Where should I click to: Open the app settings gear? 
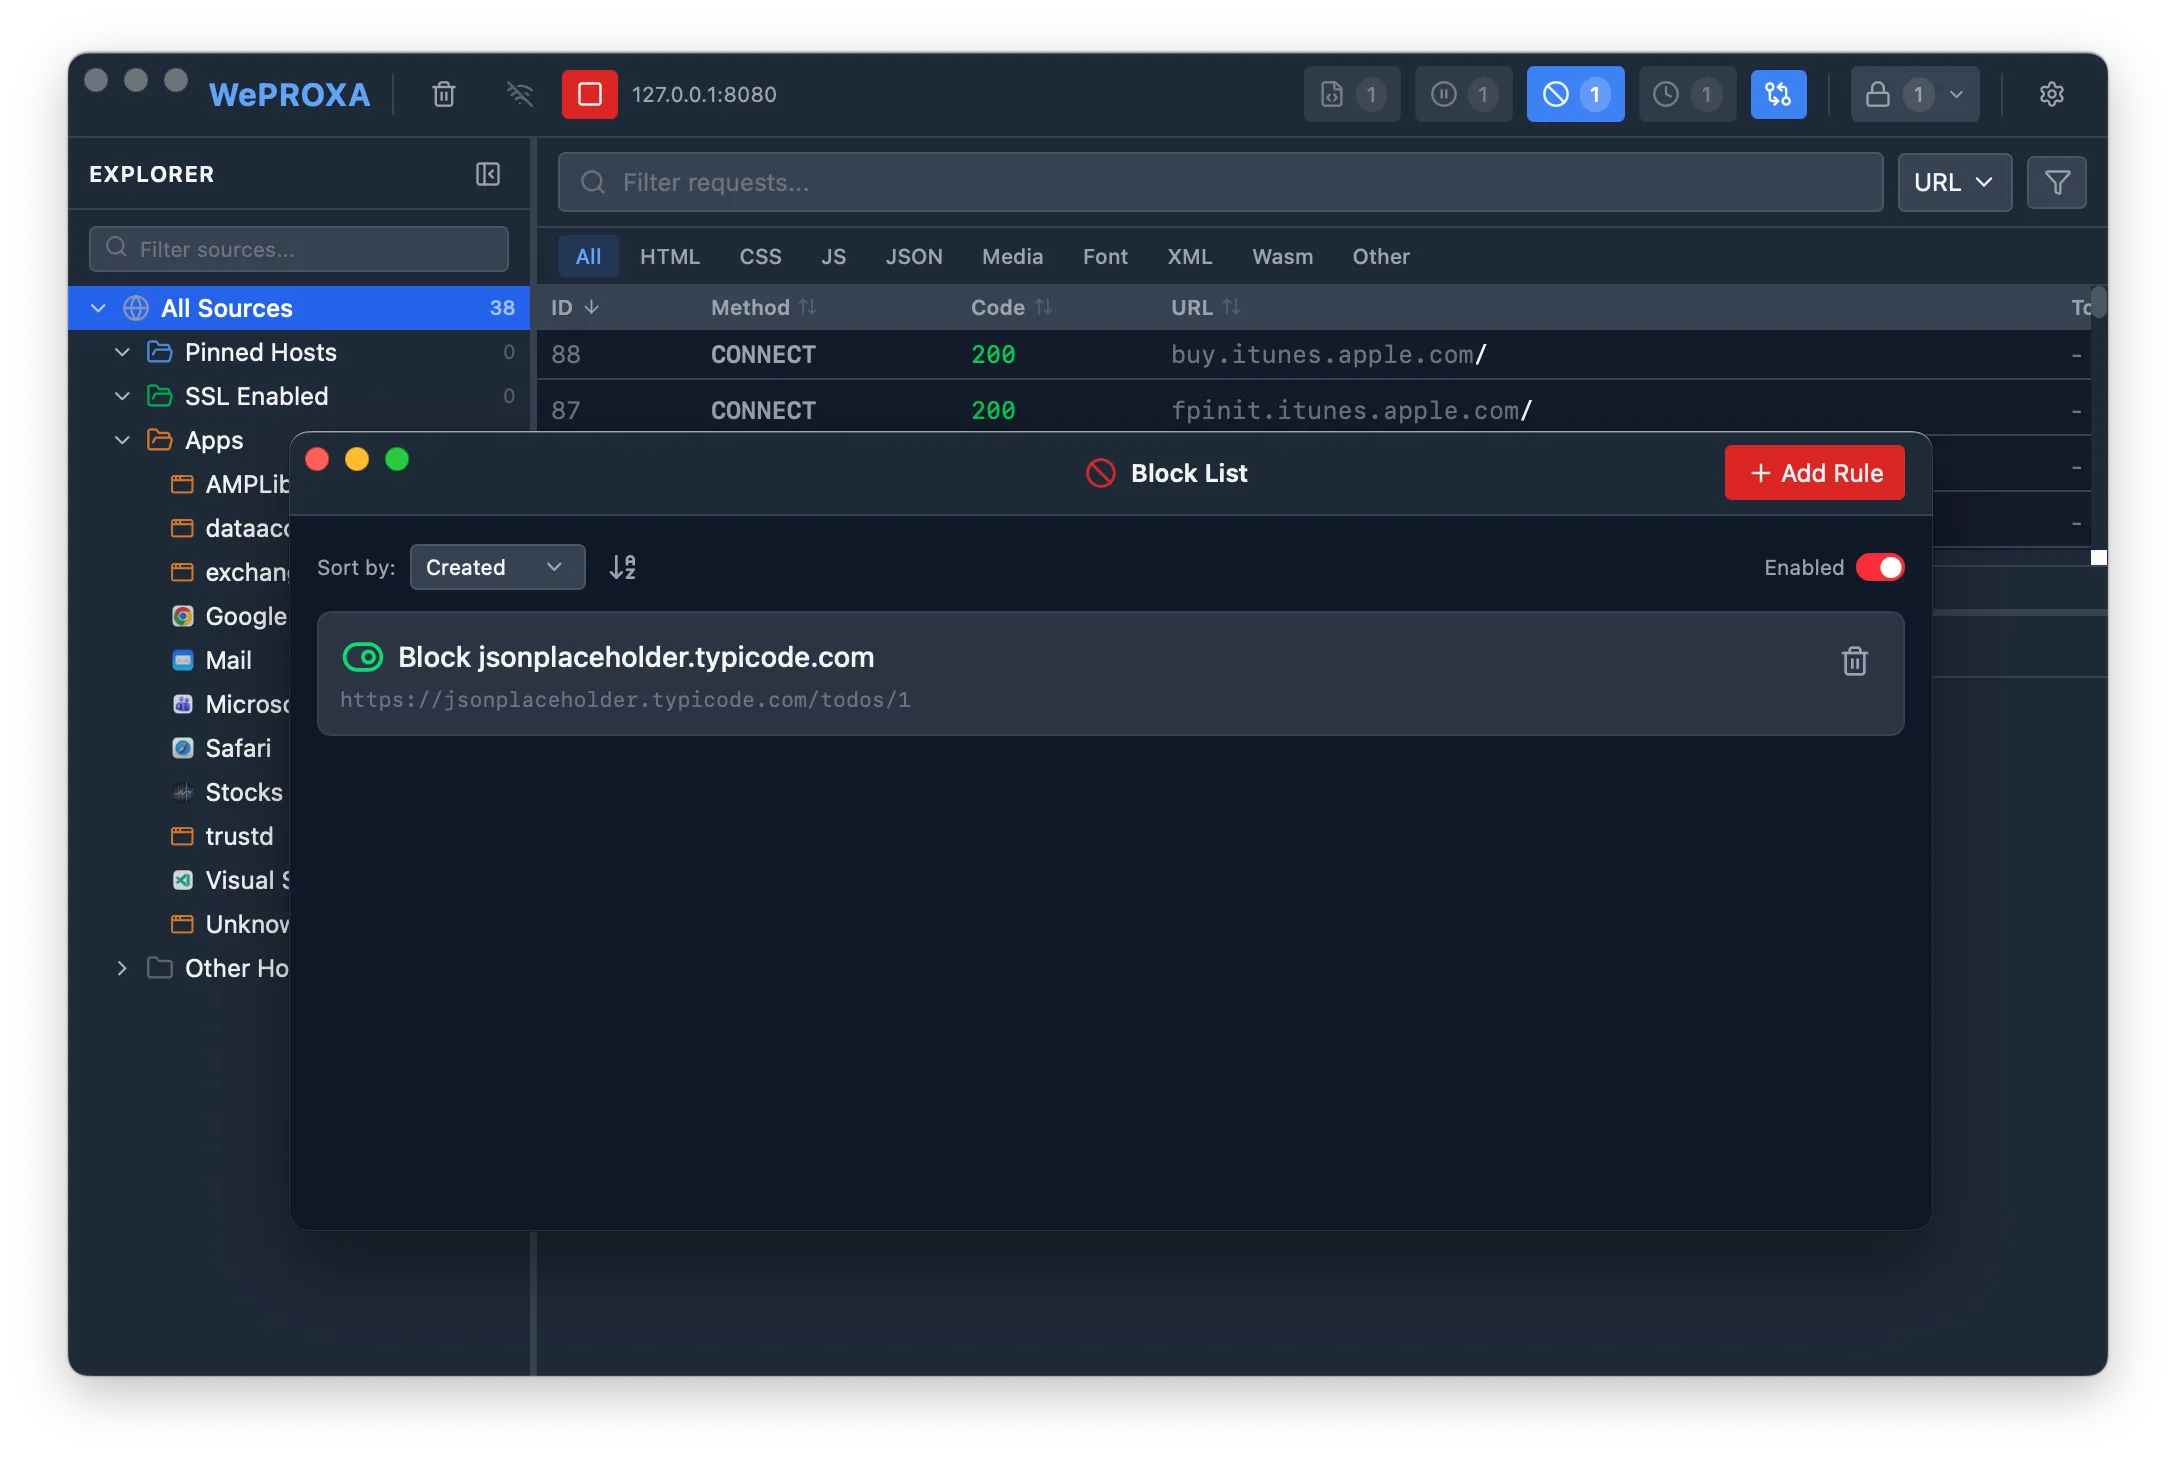pos(2052,94)
